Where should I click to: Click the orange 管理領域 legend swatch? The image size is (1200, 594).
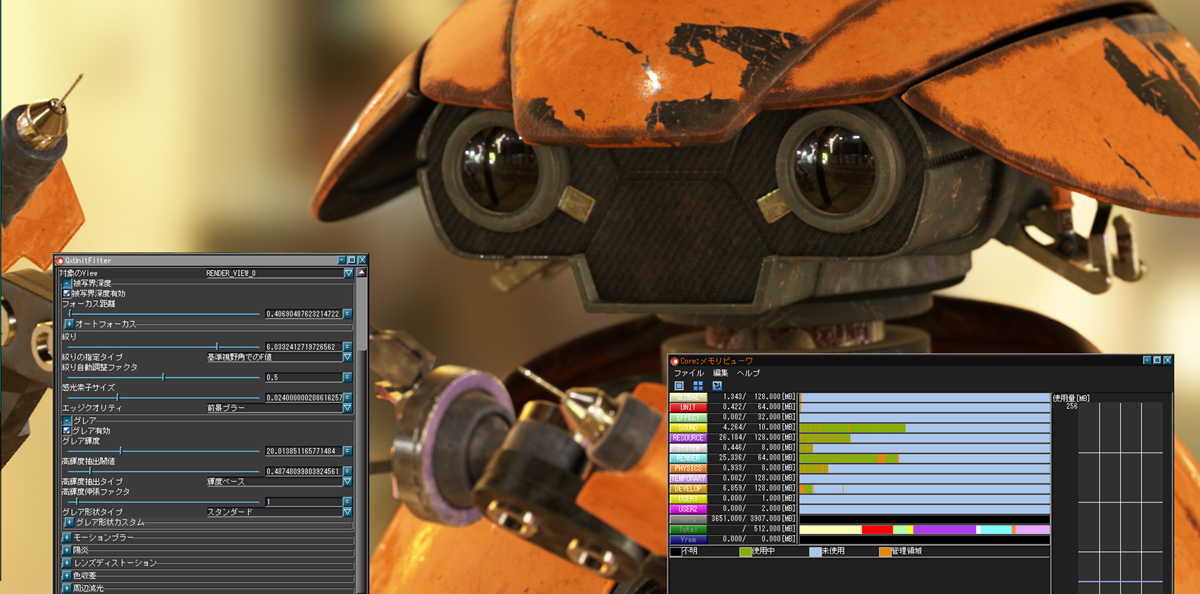pos(885,551)
